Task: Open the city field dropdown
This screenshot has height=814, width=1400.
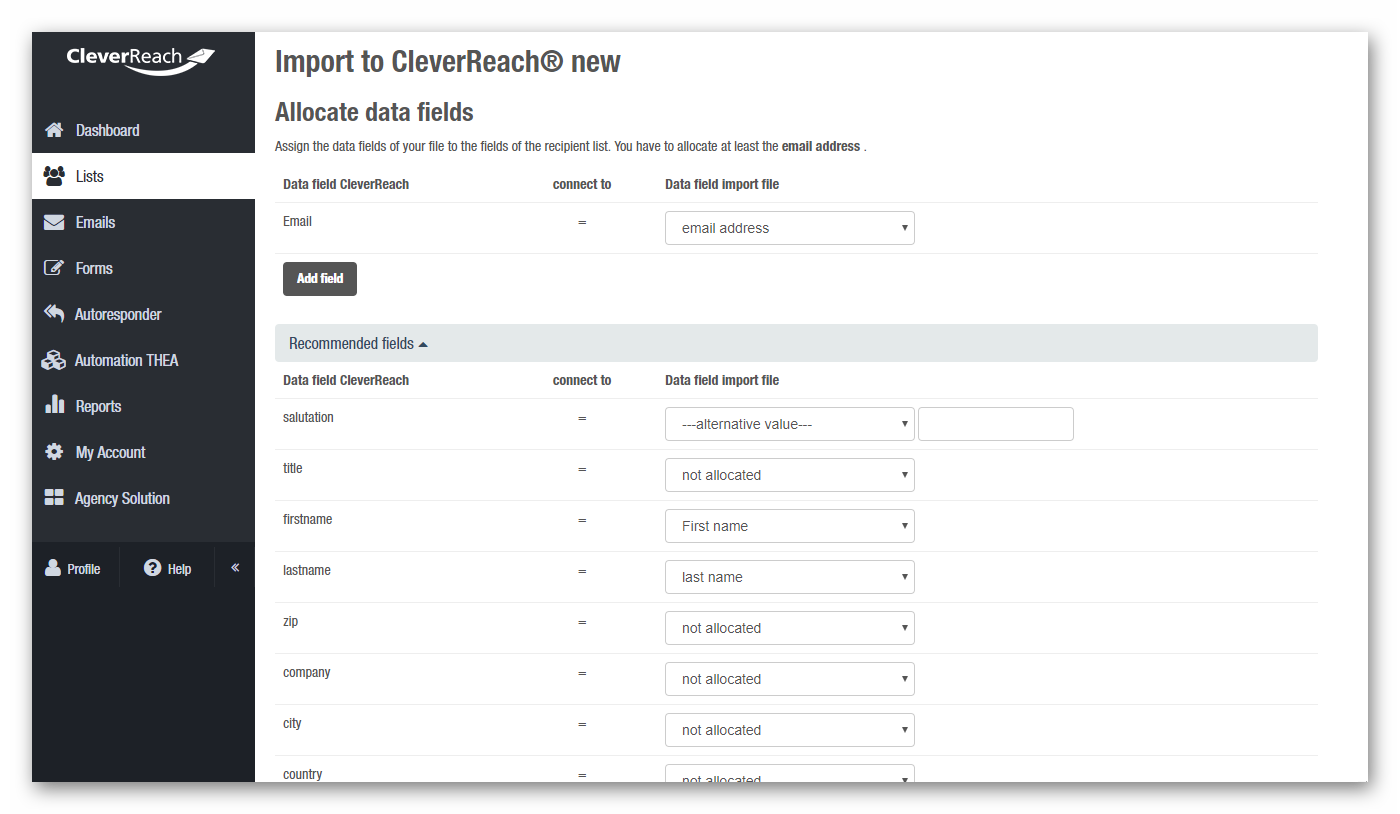Action: point(790,730)
